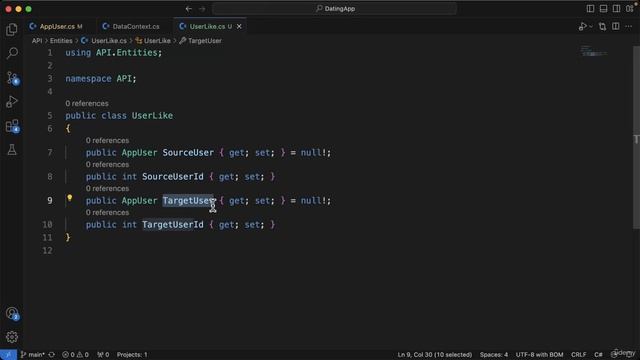The height and width of the screenshot is (360, 640).
Task: Open errors and warnings count in status bar
Action: click(x=76, y=355)
